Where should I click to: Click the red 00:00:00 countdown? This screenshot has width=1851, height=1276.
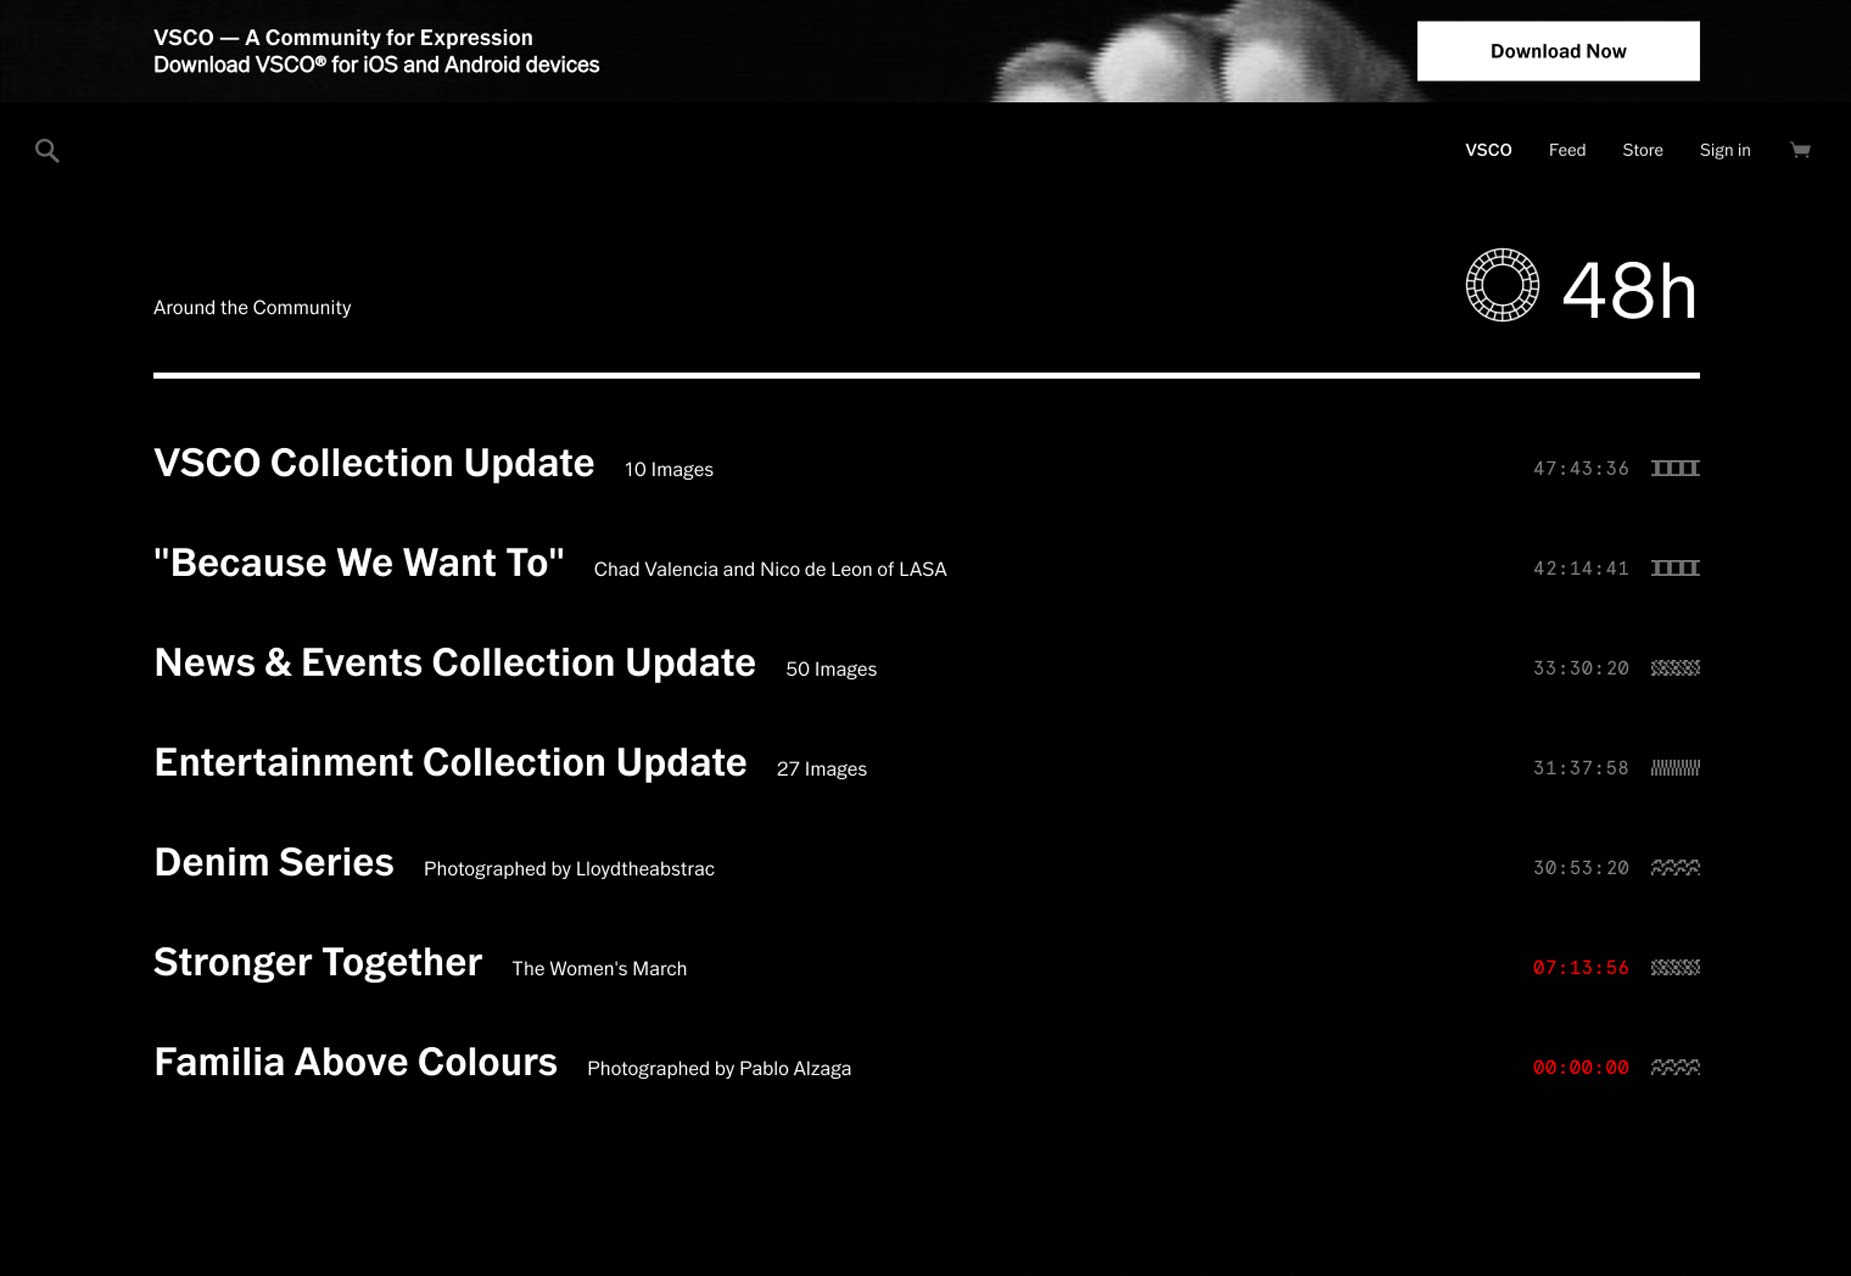(x=1581, y=1068)
